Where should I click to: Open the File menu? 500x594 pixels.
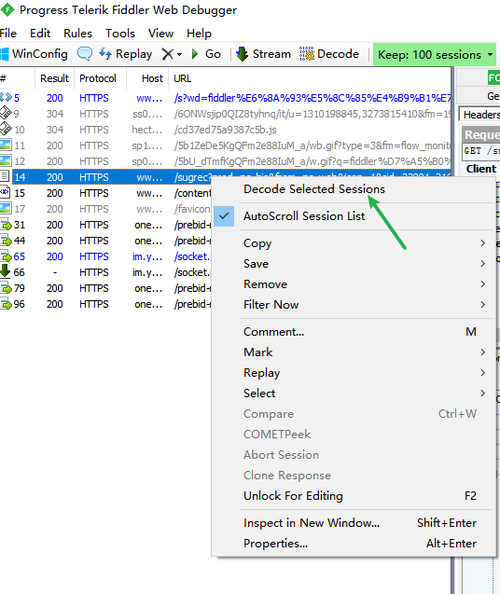coord(8,33)
